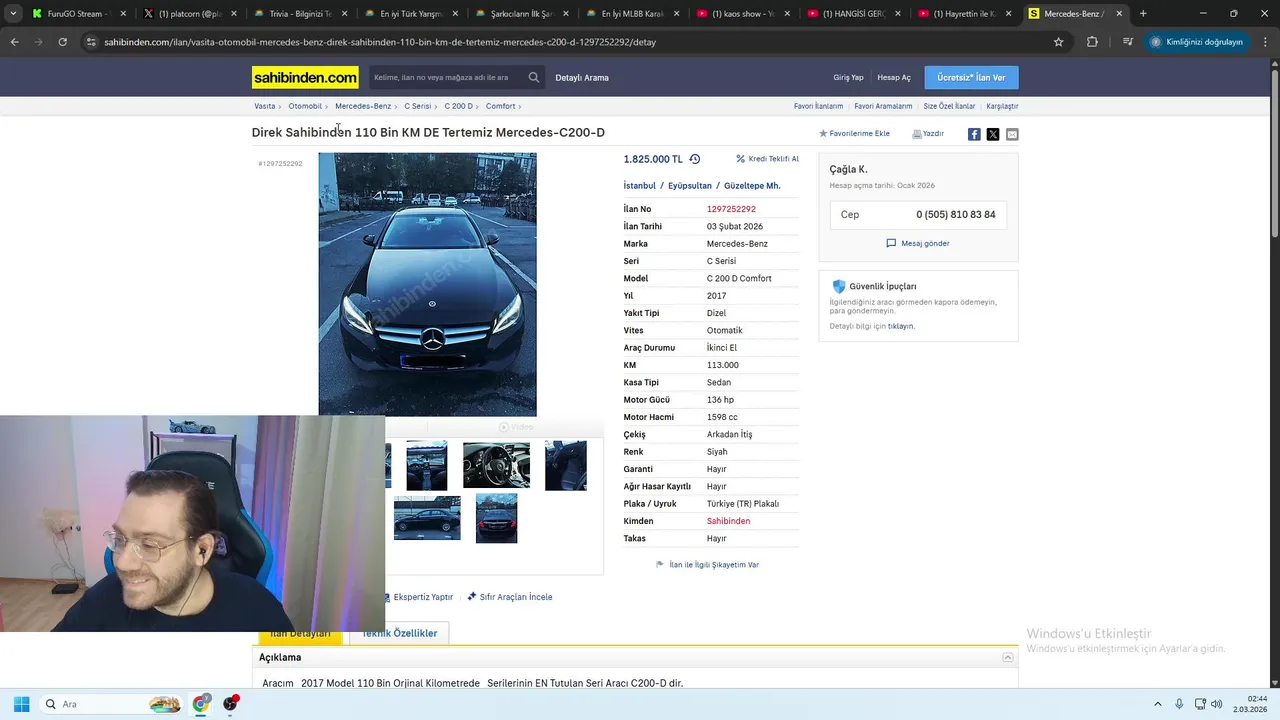The image size is (1280, 720).
Task: Switch to En iyi Türk Yarışma tab
Action: [x=410, y=14]
